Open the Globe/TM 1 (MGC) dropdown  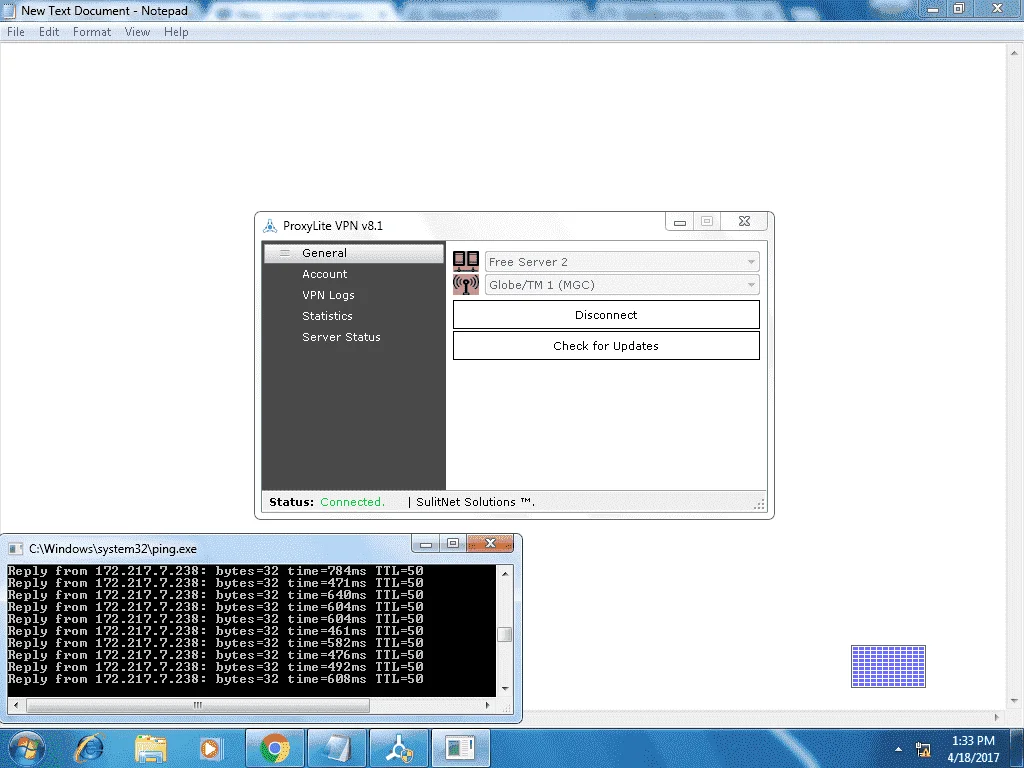[x=622, y=285]
